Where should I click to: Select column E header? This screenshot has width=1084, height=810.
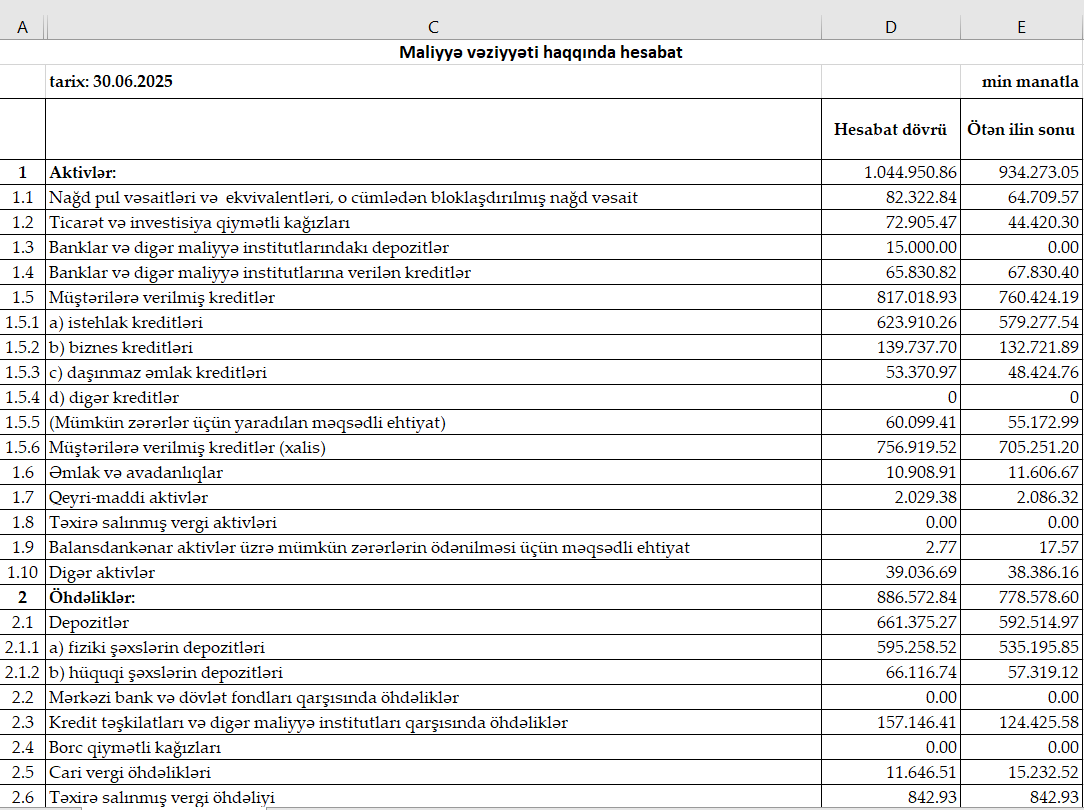pos(1022,27)
